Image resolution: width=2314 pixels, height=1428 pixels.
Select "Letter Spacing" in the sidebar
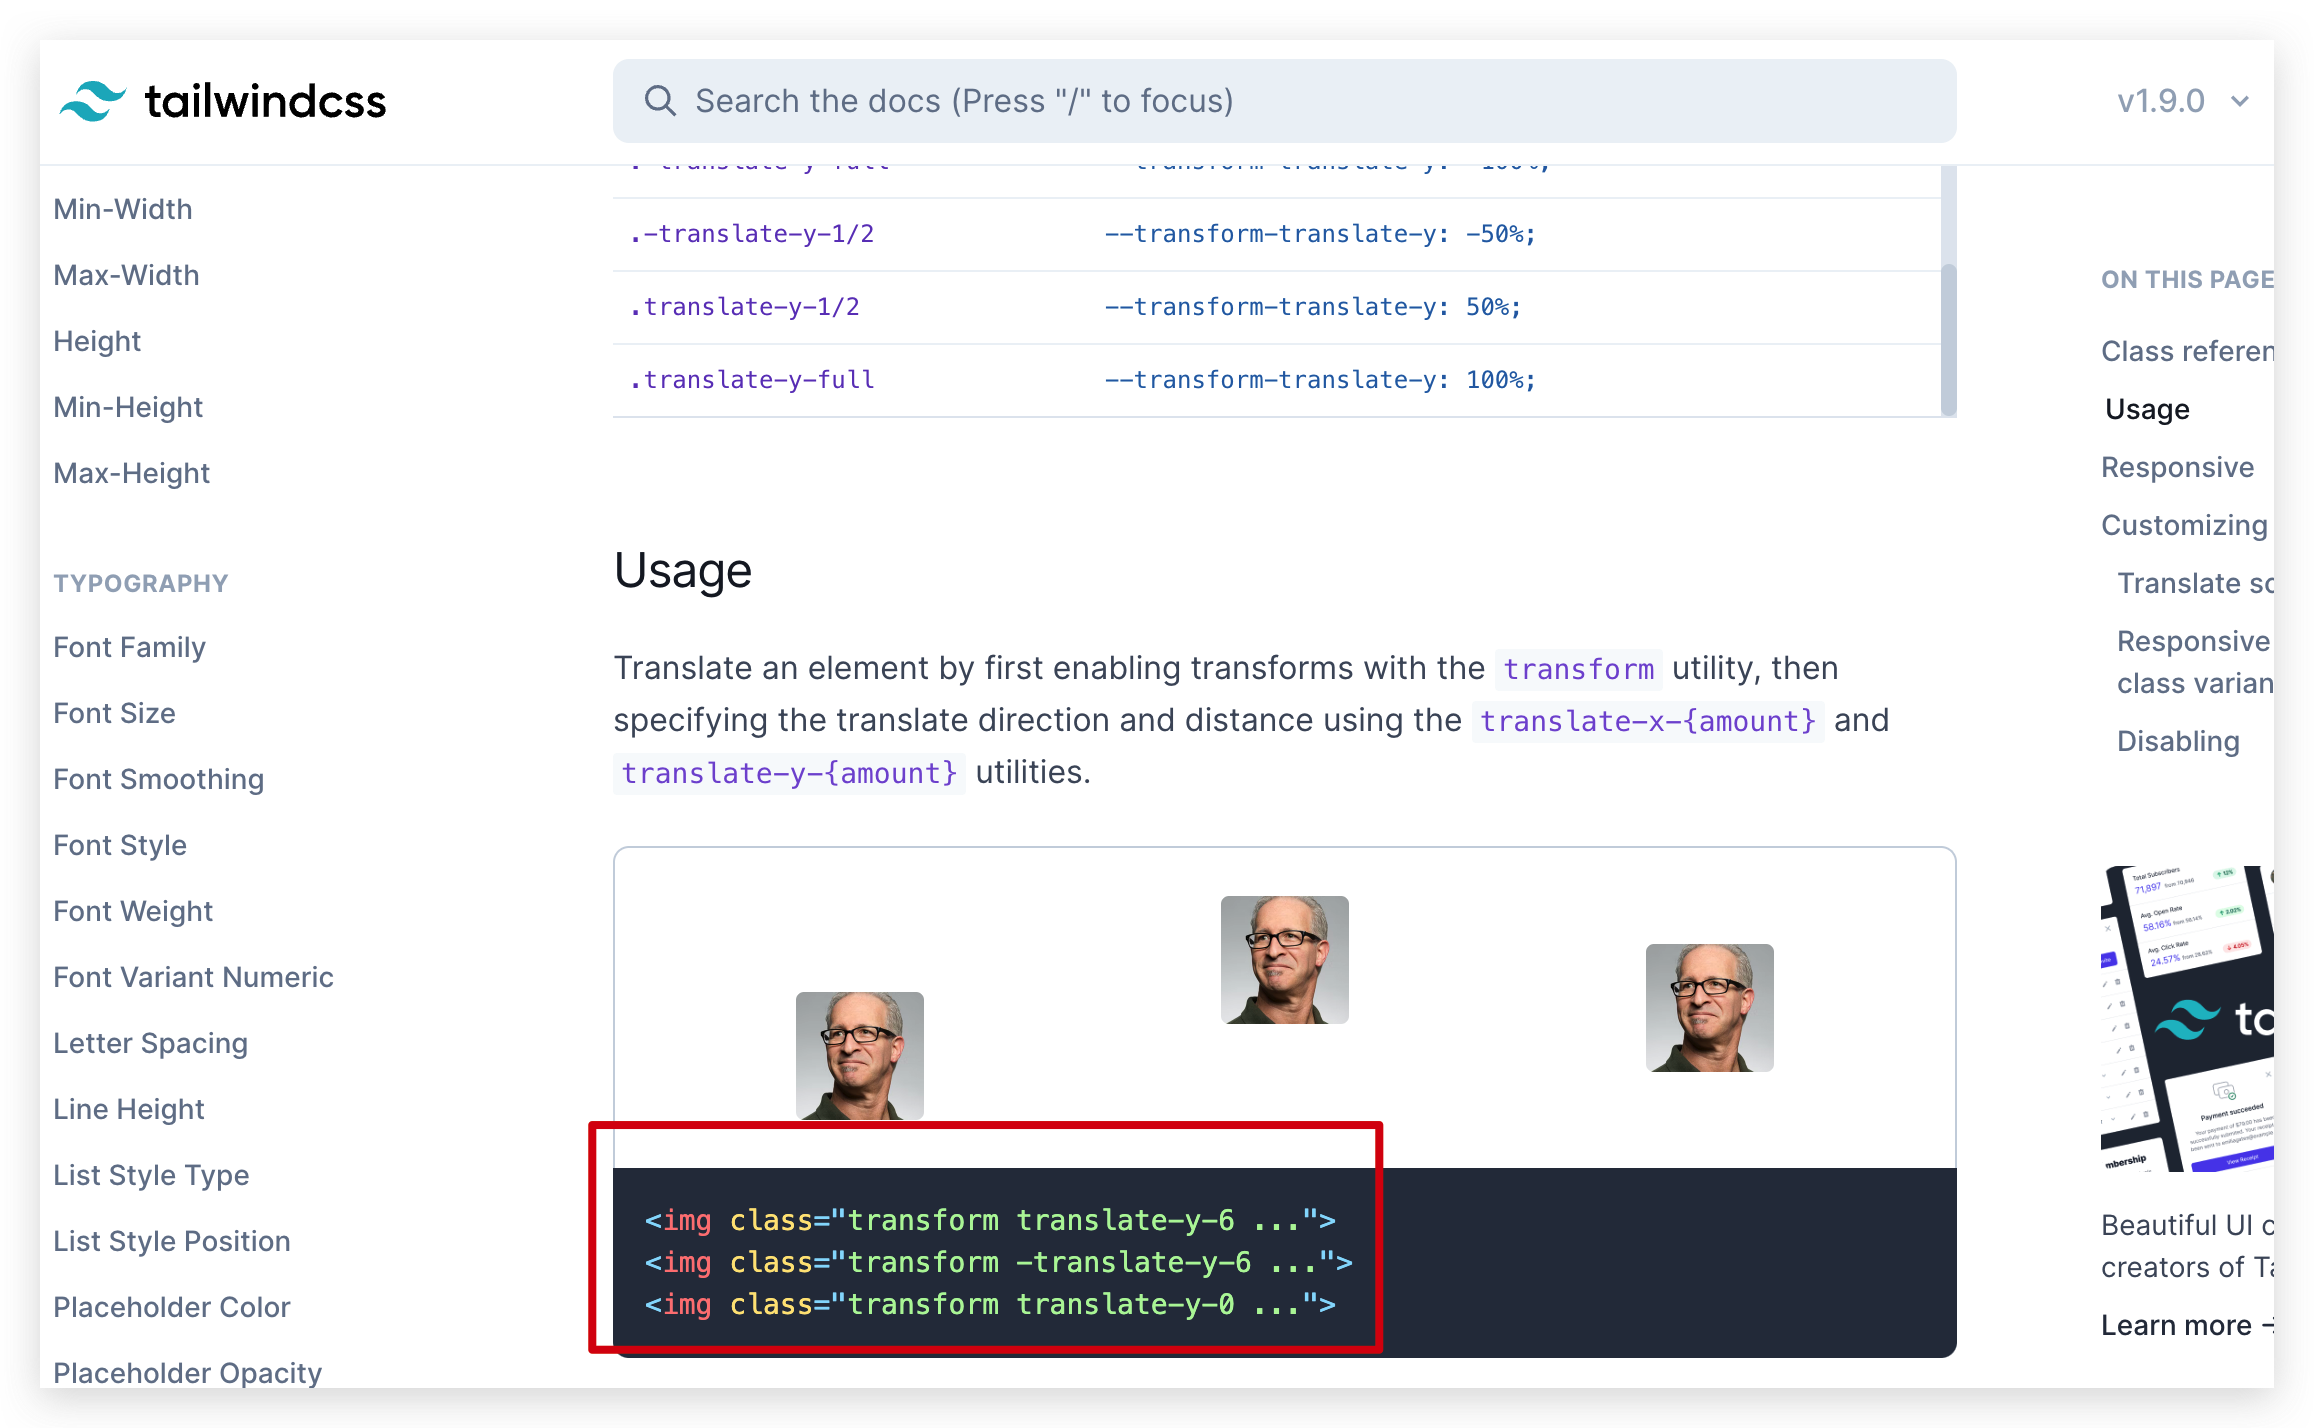pyautogui.click(x=151, y=1042)
